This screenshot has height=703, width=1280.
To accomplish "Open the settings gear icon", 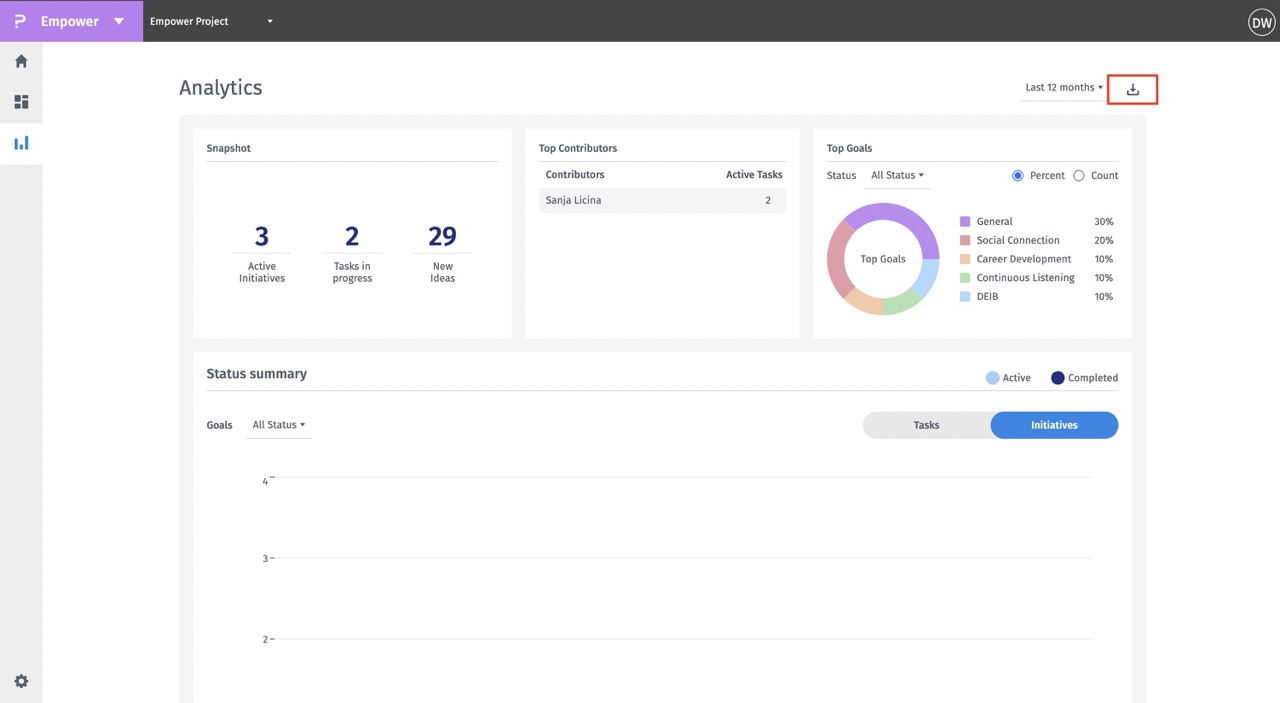I will 21,681.
